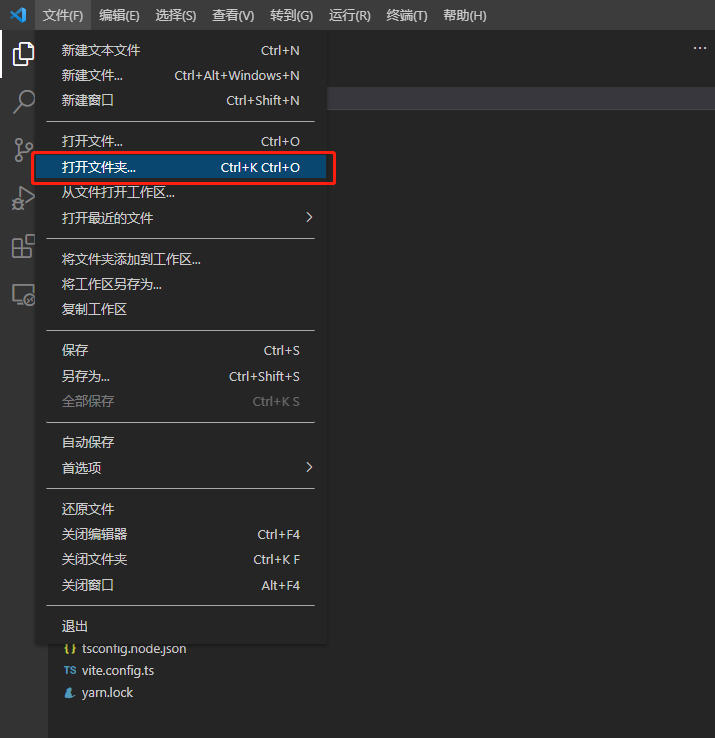Choose 退出 menu entry
715x738 pixels.
181,626
